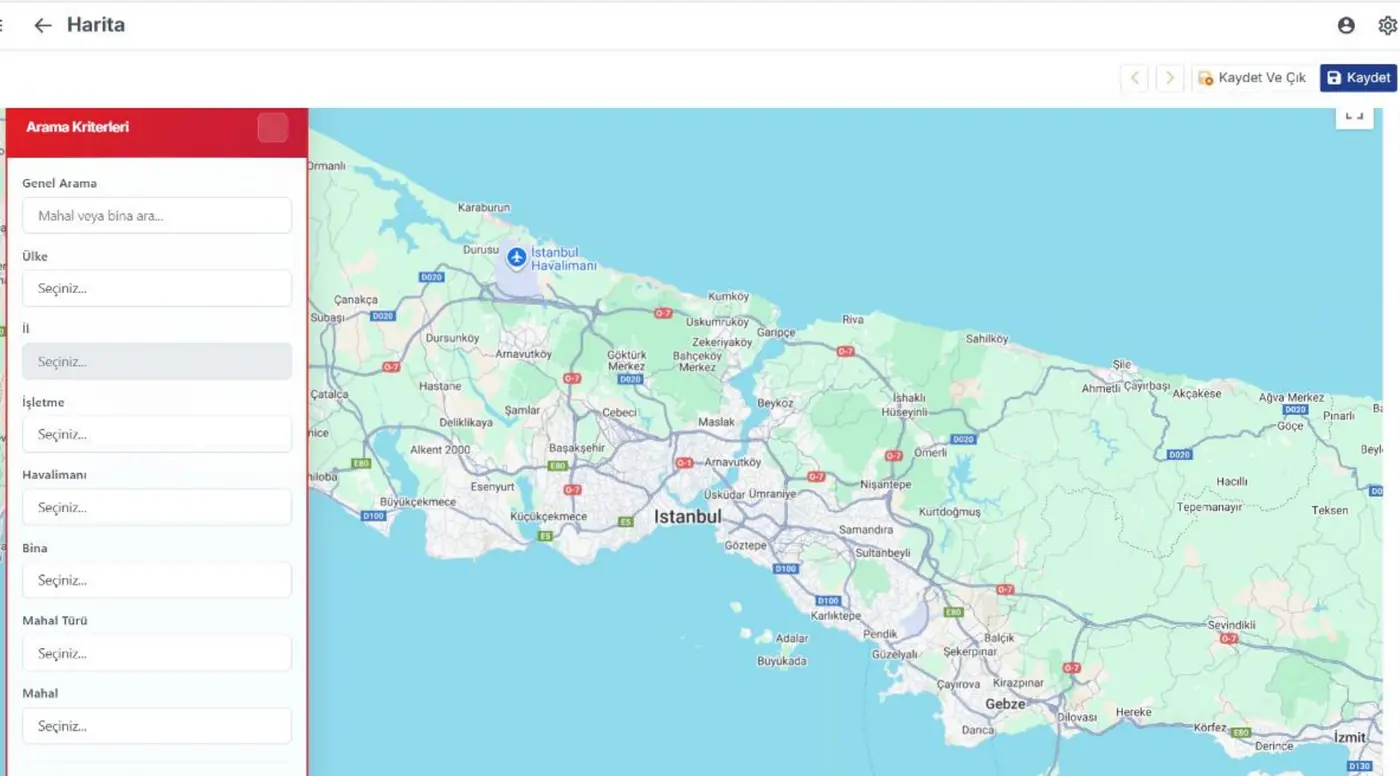
Task: Click the İstanbul Havalimanı airport marker
Action: pyautogui.click(x=517, y=258)
